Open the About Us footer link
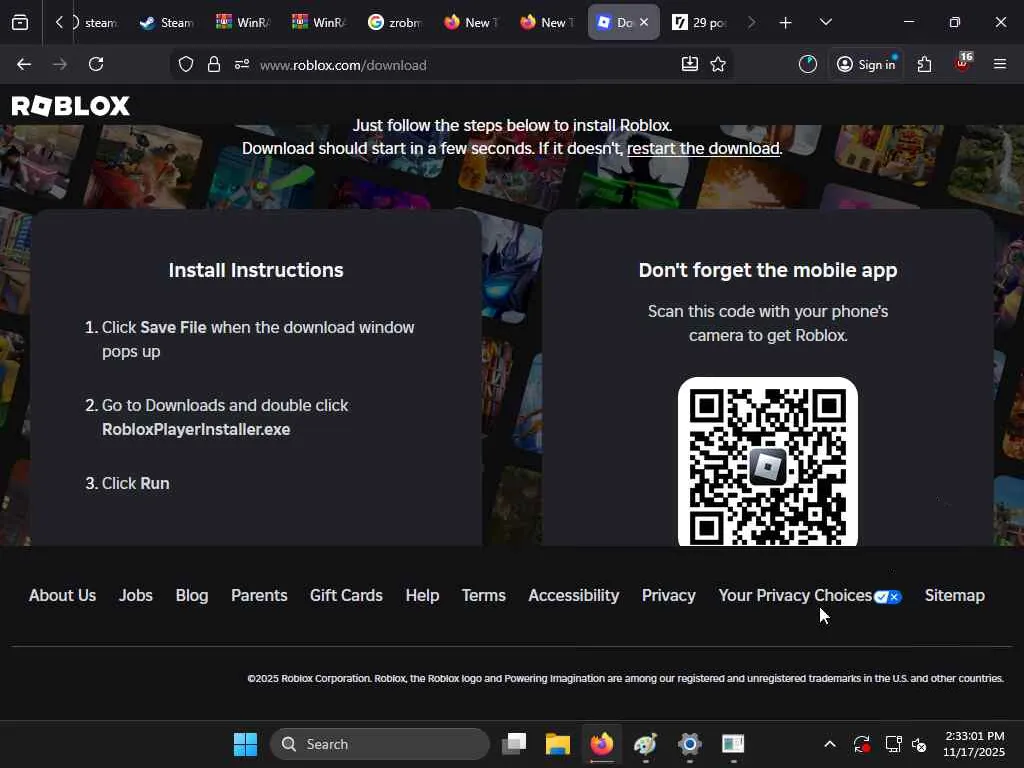Image resolution: width=1024 pixels, height=768 pixels. (62, 596)
